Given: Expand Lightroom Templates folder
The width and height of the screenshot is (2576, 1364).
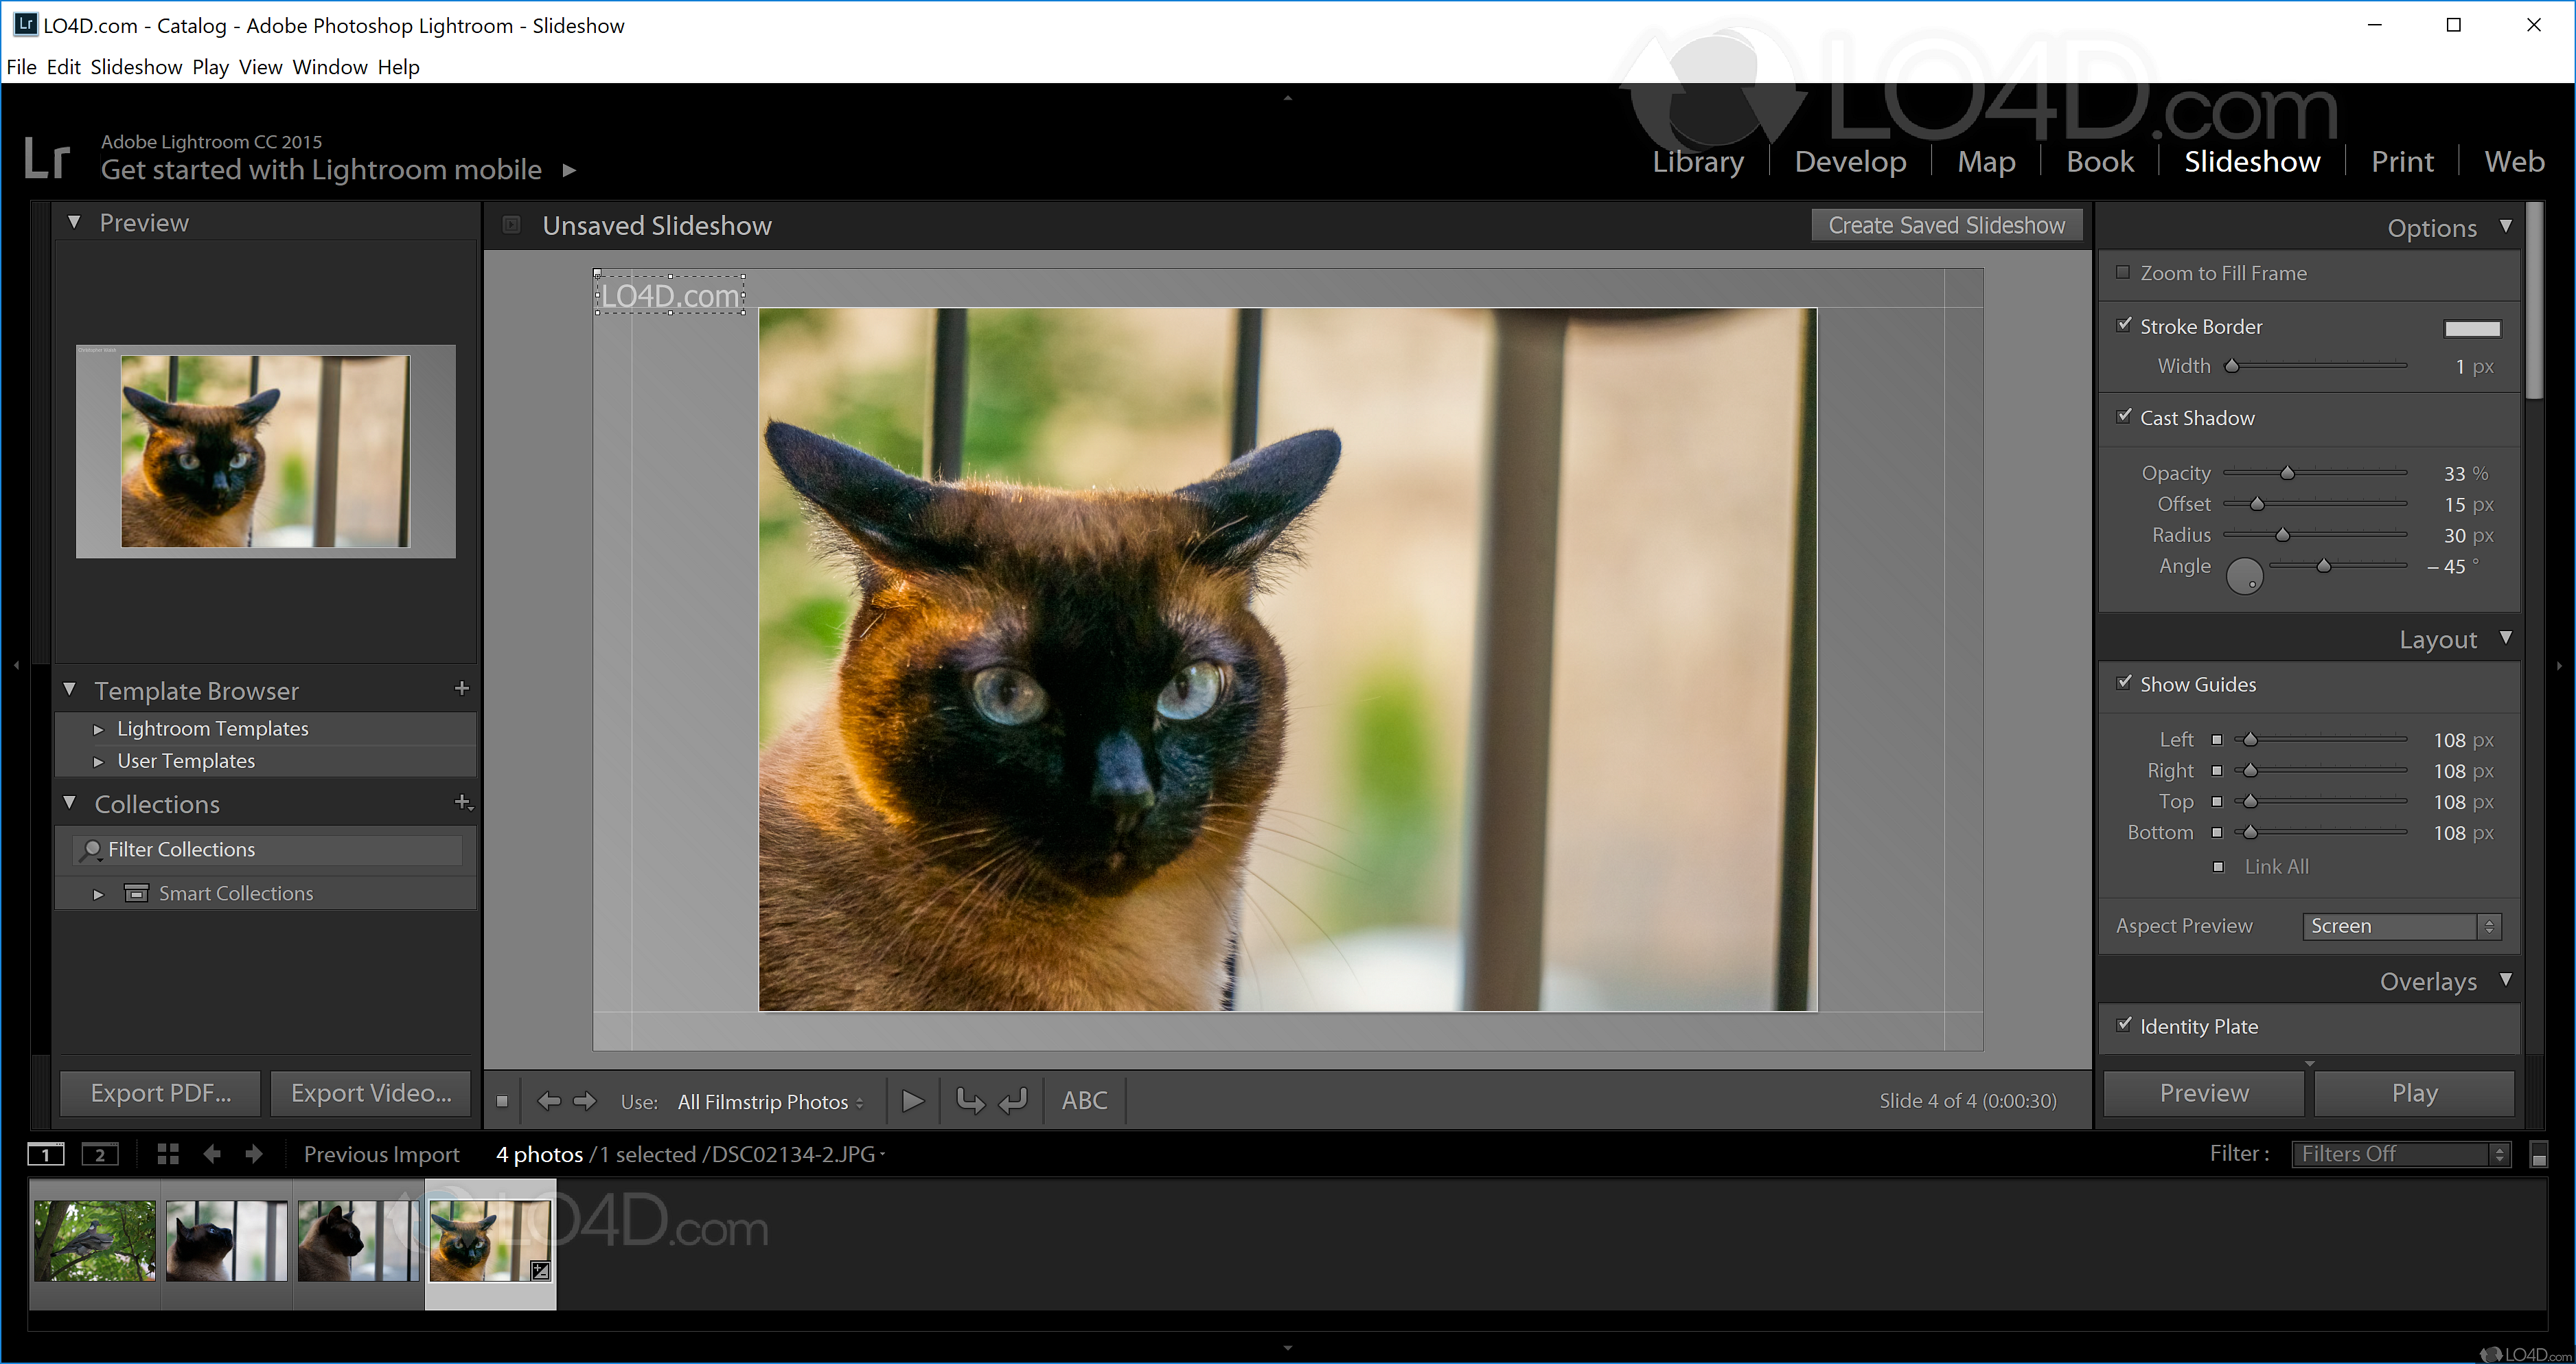Looking at the screenshot, I should (x=98, y=730).
